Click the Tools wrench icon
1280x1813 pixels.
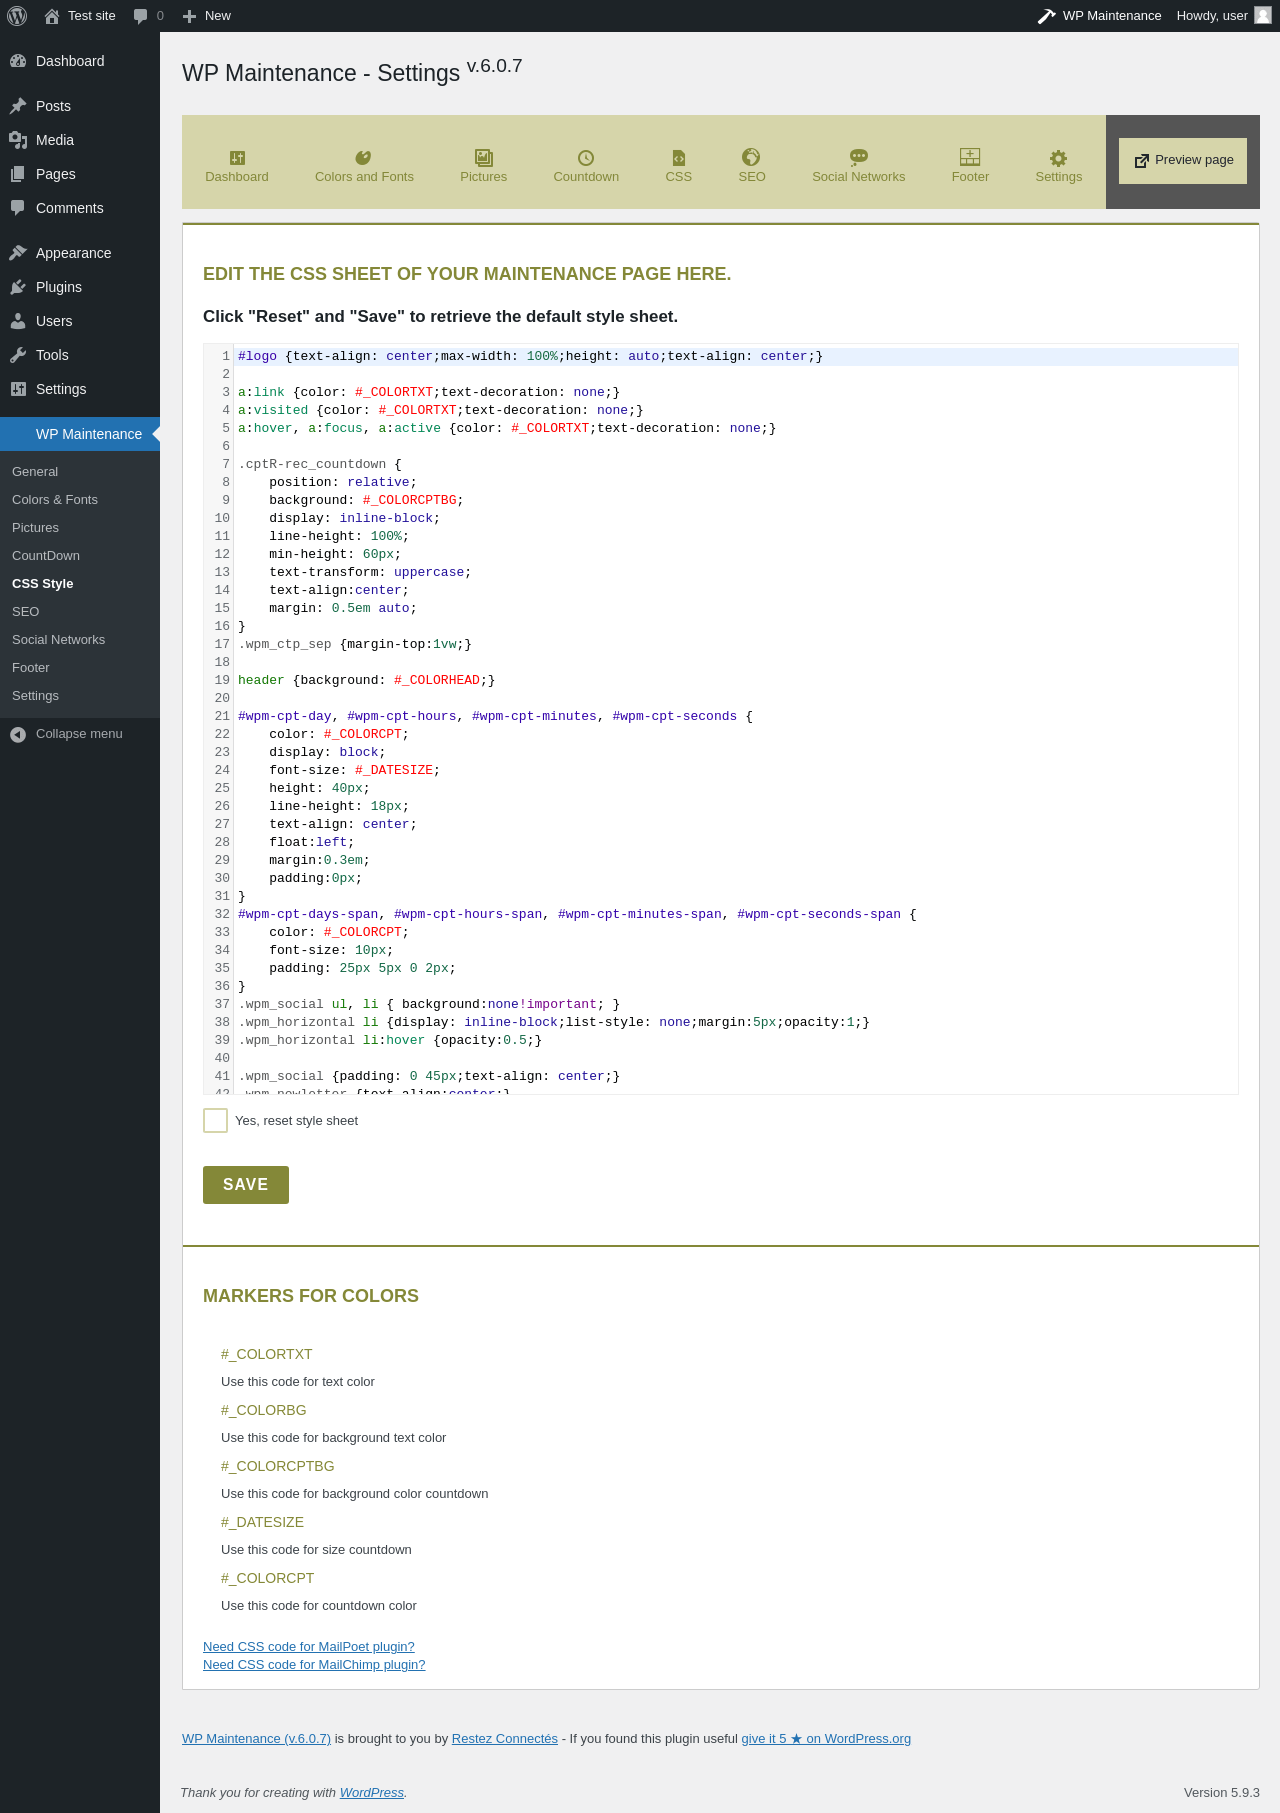[x=18, y=355]
